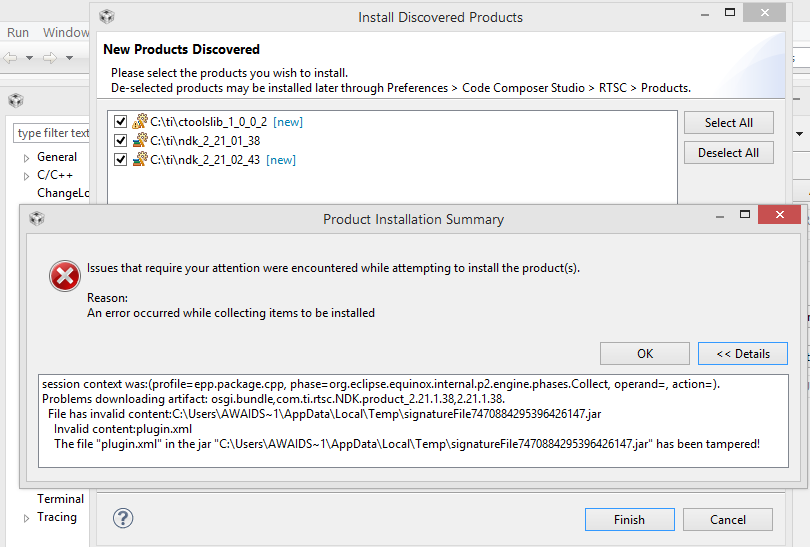Click the red error icon in summary dialog

click(65, 276)
